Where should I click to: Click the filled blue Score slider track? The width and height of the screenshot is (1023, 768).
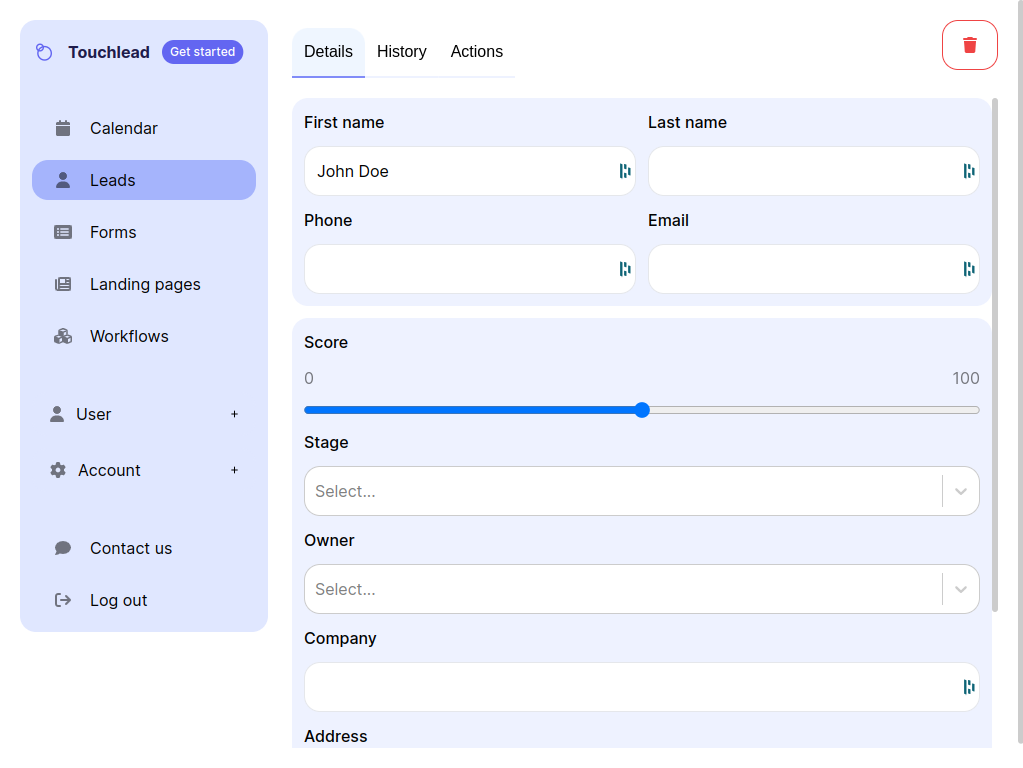(x=470, y=410)
